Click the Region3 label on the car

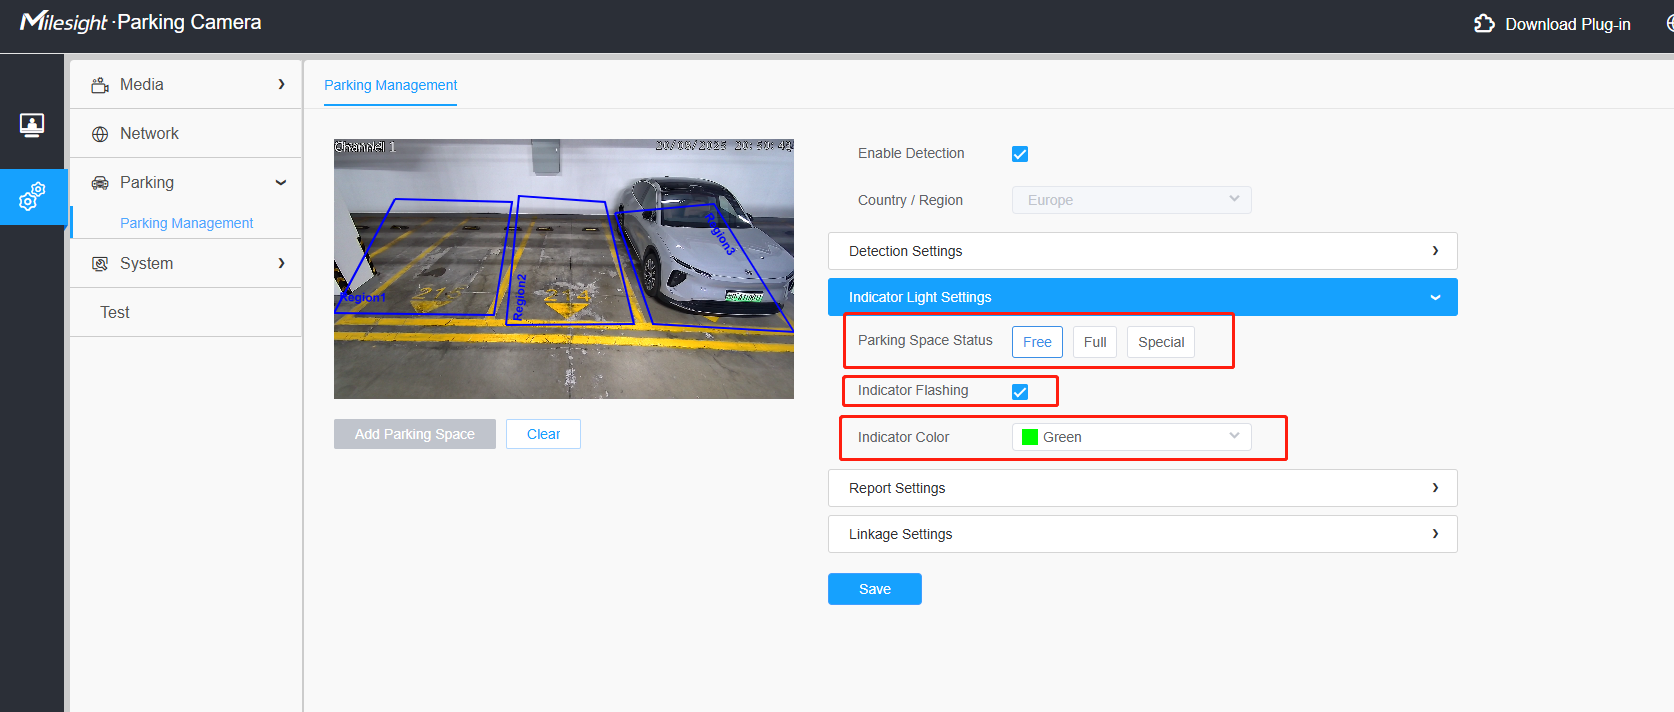click(720, 234)
